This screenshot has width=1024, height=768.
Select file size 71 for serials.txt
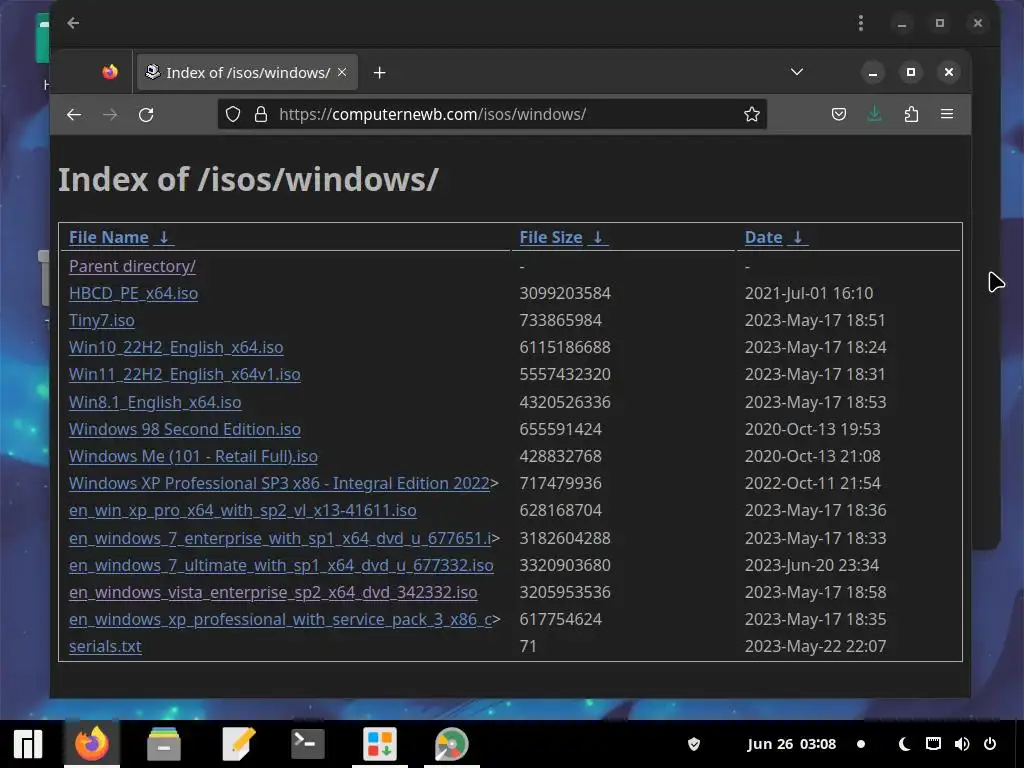pyautogui.click(x=528, y=647)
